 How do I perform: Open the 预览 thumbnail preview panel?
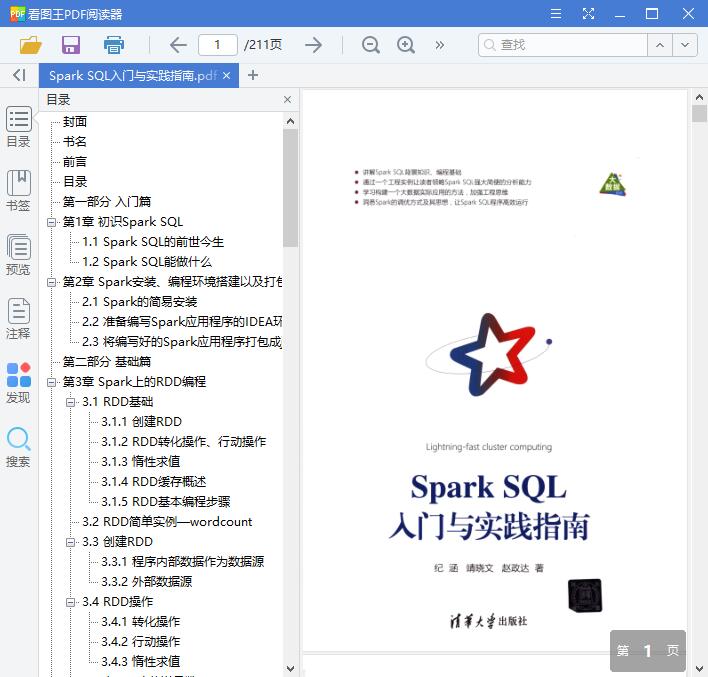19,255
